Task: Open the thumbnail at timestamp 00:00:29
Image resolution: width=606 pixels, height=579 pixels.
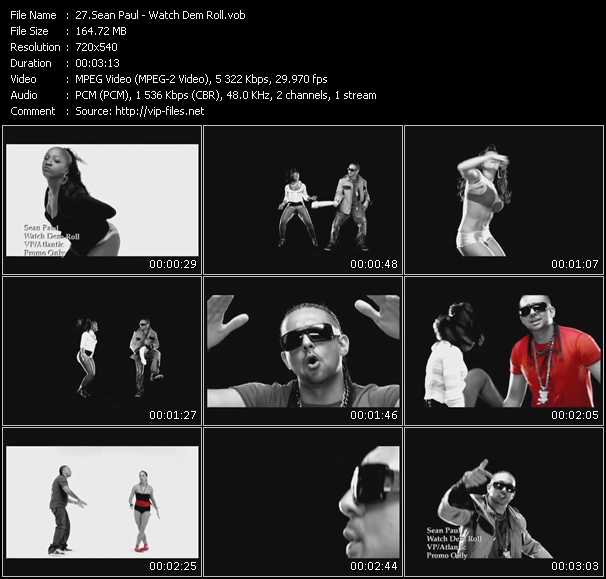Action: (102, 200)
